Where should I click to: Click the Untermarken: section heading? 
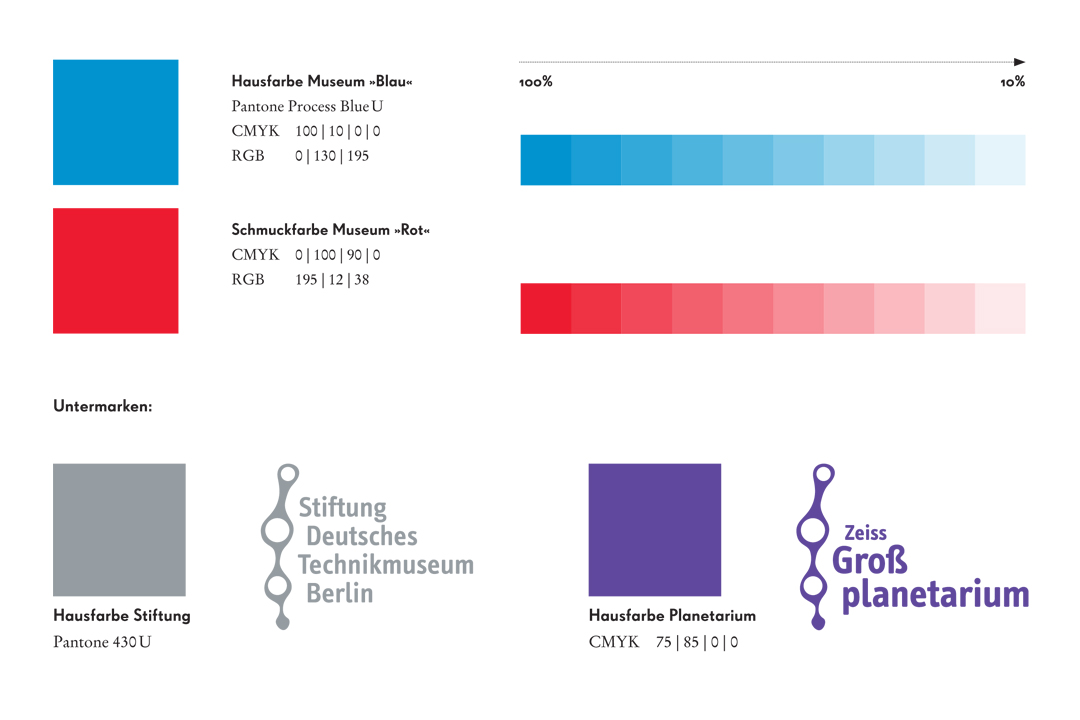coord(103,407)
